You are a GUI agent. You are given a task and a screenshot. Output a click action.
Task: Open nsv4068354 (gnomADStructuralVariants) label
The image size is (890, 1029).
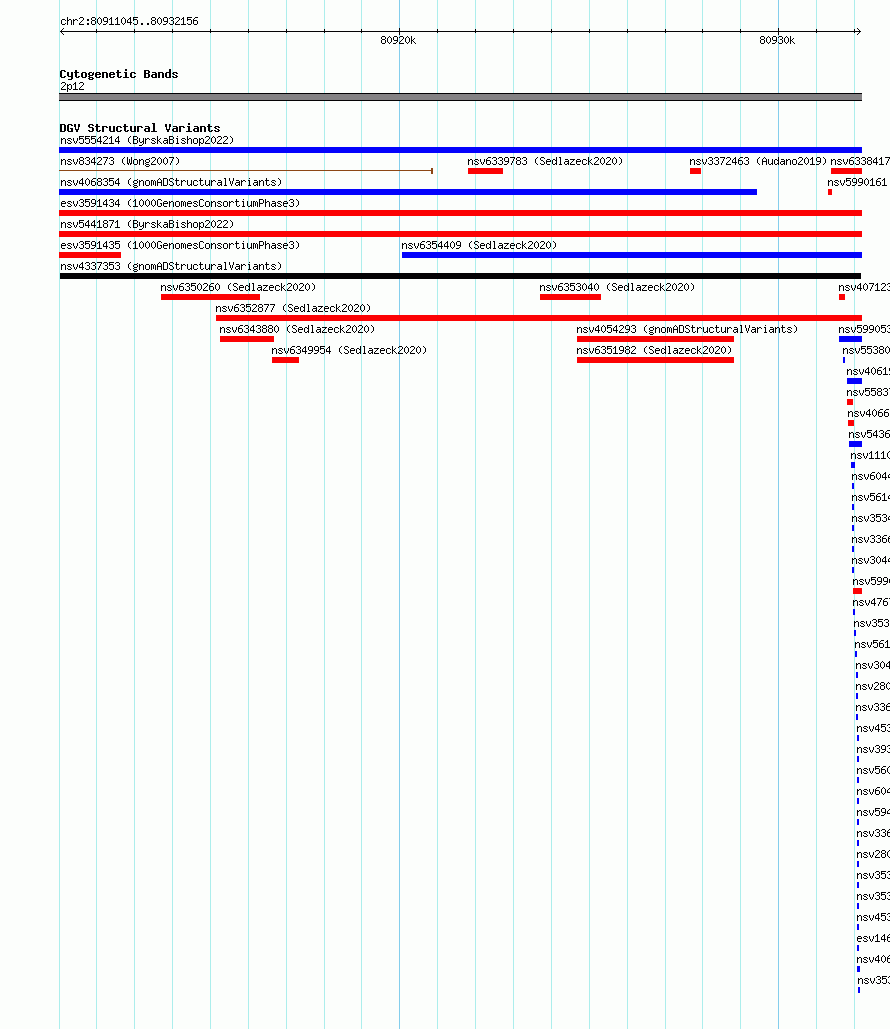tap(171, 182)
